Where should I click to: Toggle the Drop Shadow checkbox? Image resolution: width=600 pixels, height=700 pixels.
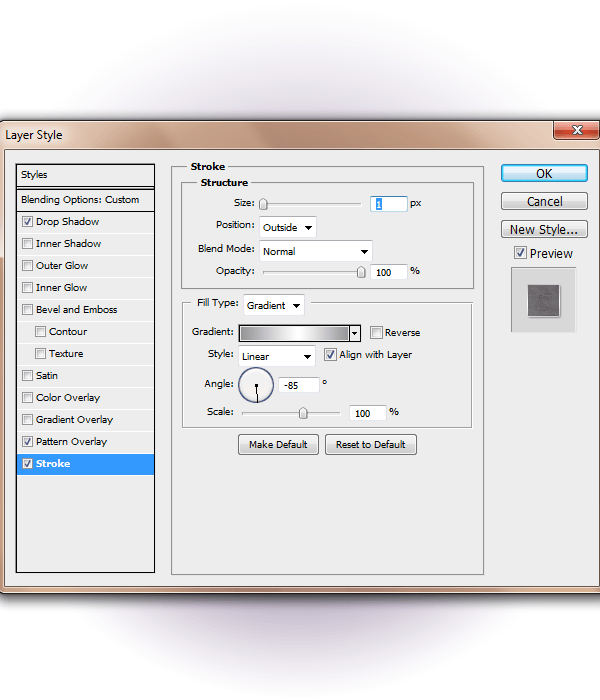[x=28, y=221]
